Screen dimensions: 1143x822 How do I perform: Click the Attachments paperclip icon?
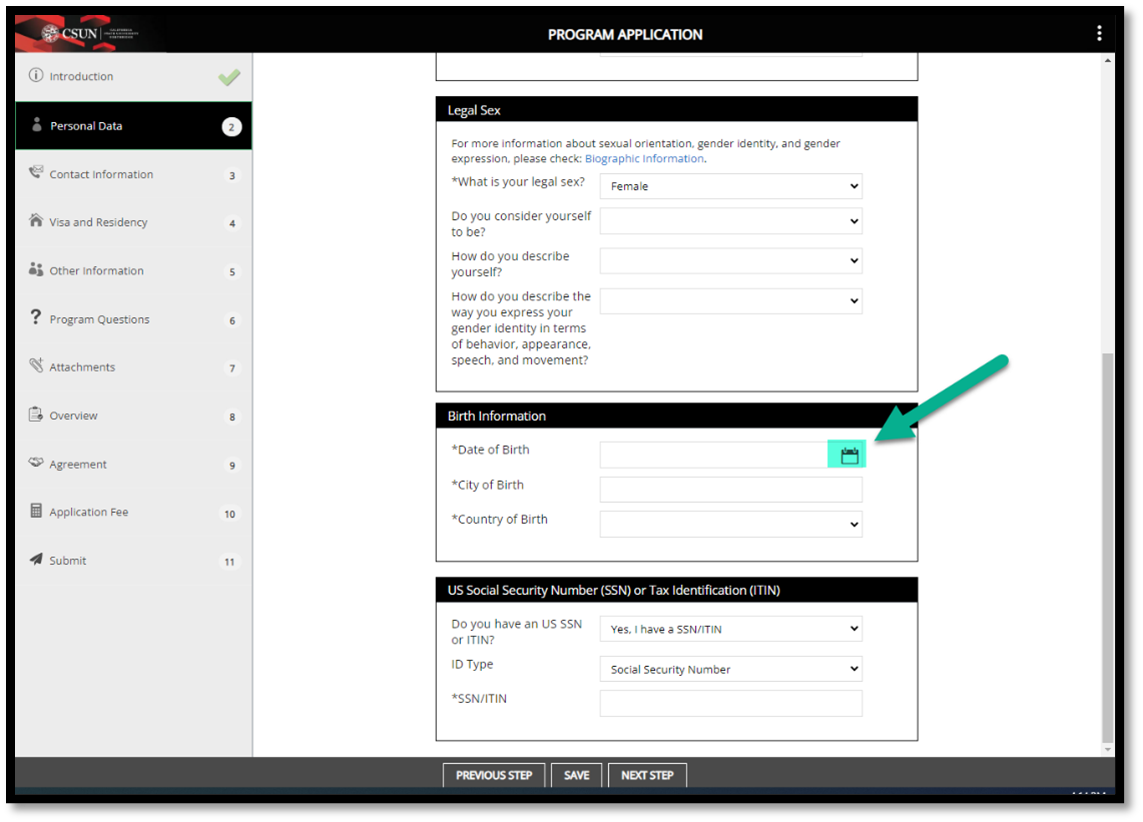tap(36, 366)
